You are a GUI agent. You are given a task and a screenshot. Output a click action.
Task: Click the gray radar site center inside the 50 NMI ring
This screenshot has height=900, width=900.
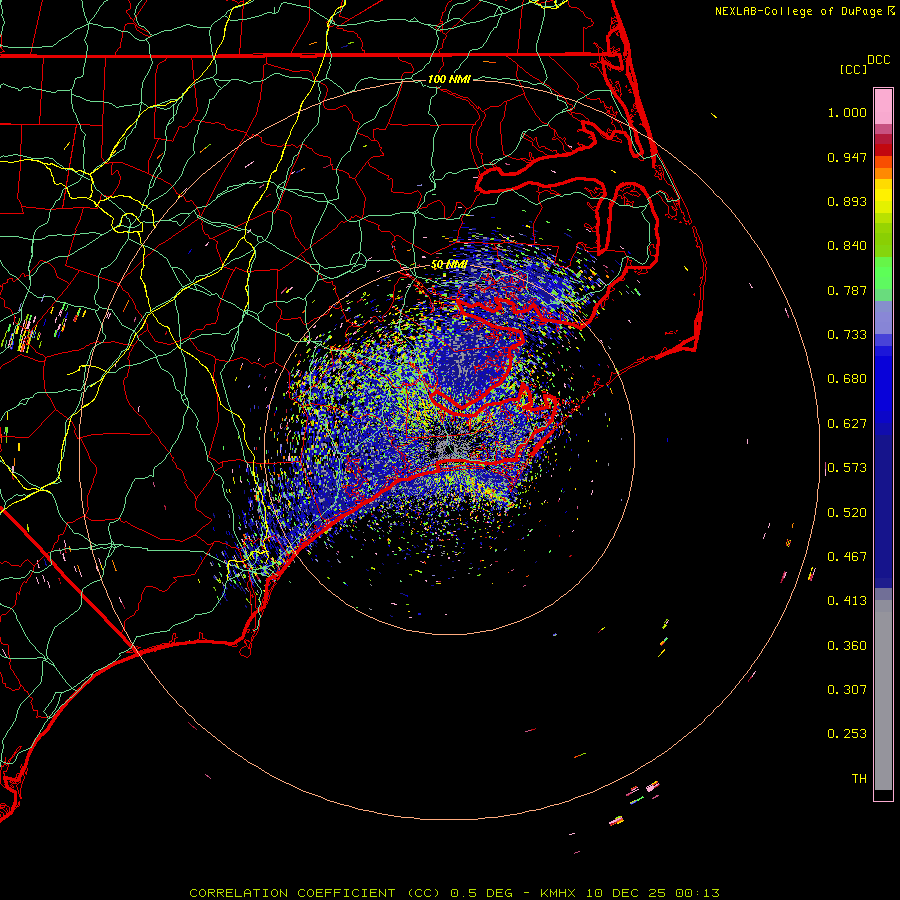[449, 449]
